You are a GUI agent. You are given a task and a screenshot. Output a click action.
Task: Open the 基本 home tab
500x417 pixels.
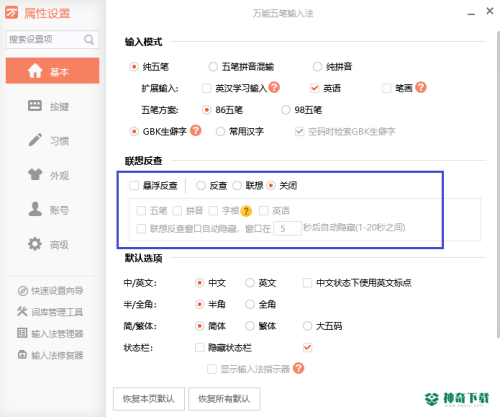[52, 71]
